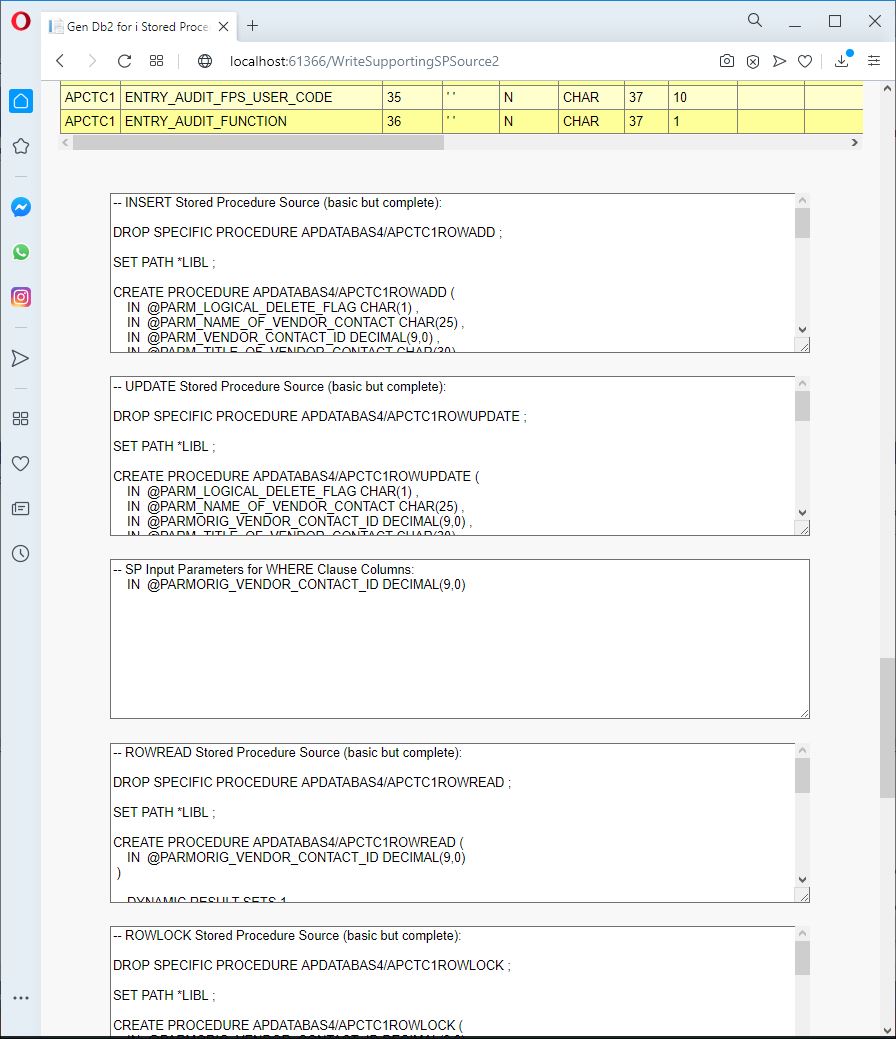Screen dimensions: 896x1039
Task: Add page to bookmarks heart icon in address bar
Action: (805, 61)
